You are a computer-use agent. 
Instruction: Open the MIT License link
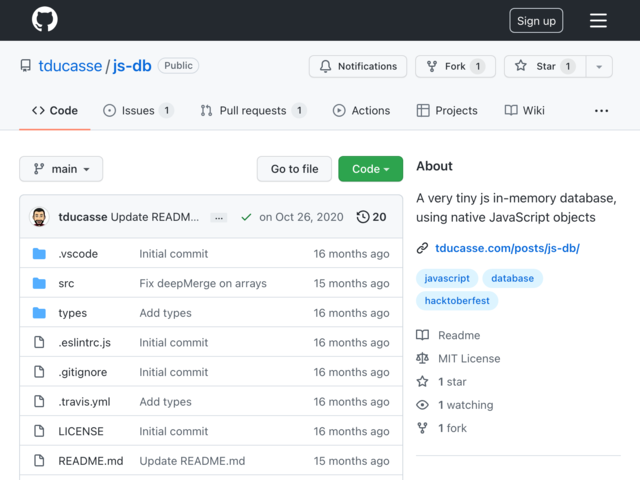coord(469,358)
